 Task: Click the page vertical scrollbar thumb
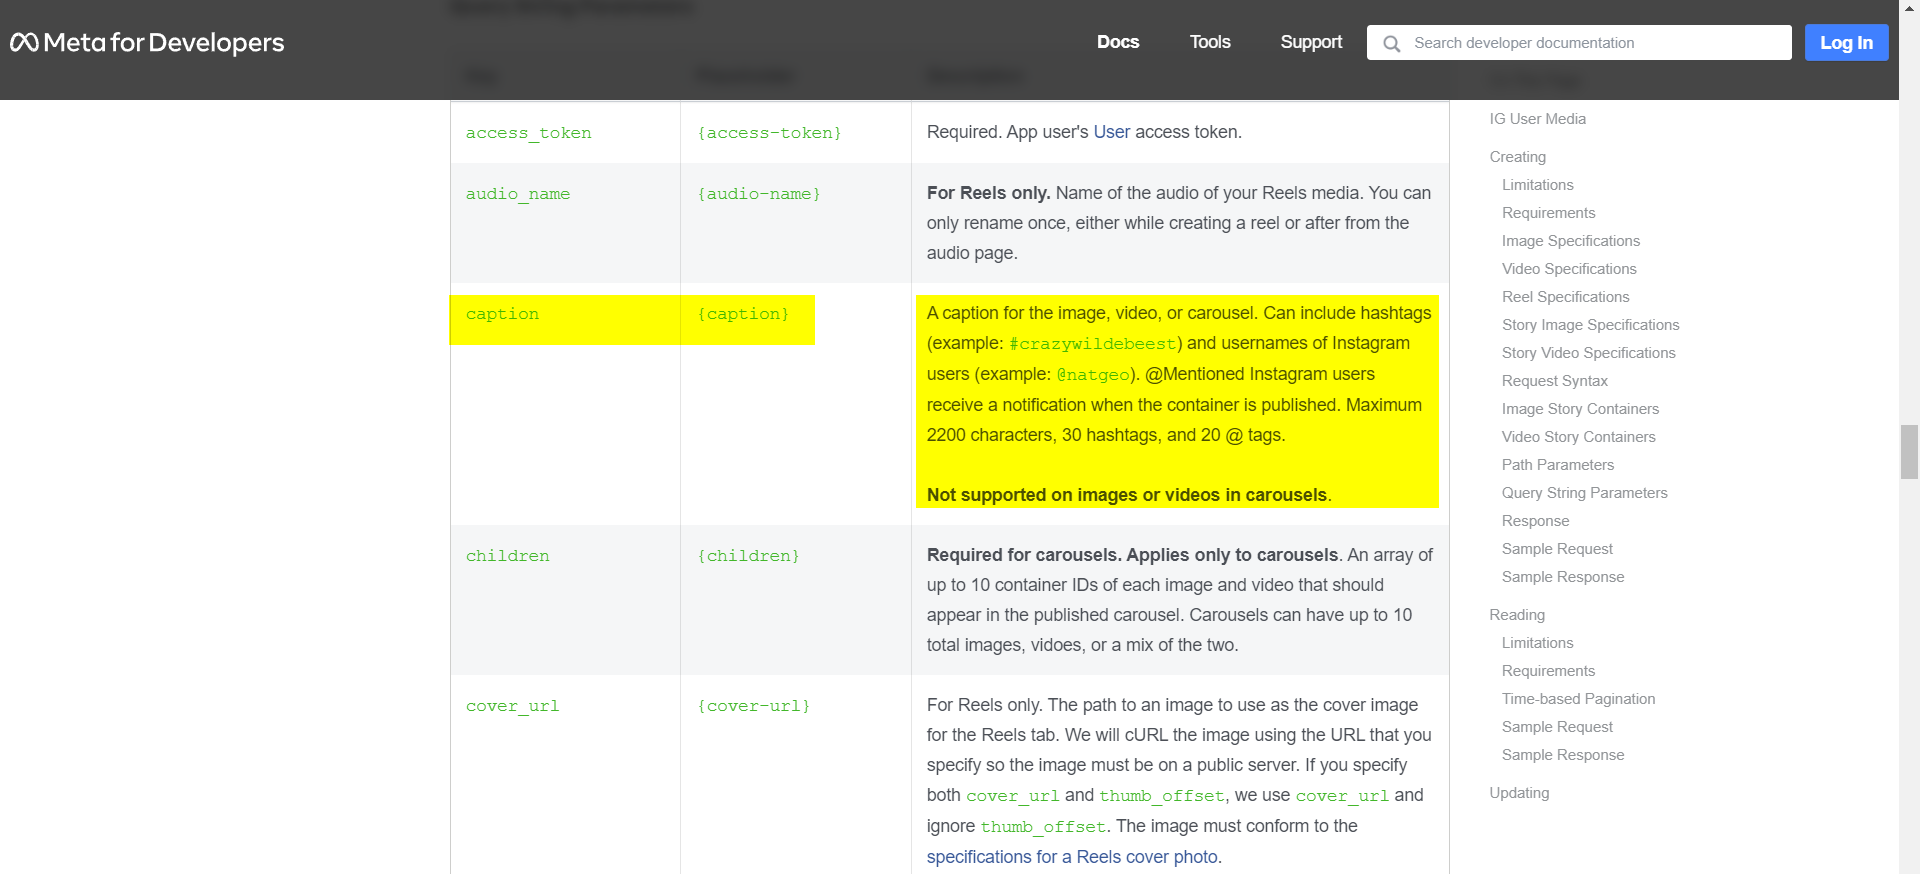1909,452
